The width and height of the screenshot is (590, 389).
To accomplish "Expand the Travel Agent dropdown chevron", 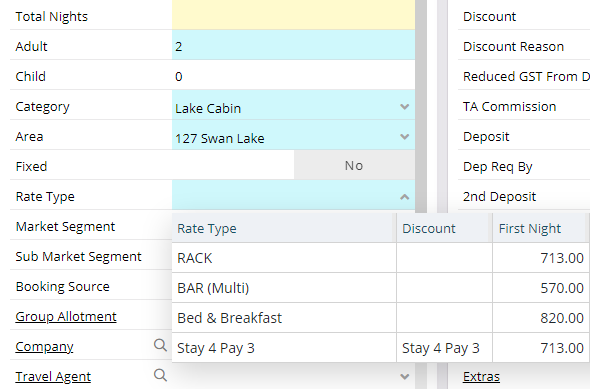I will click(x=404, y=376).
